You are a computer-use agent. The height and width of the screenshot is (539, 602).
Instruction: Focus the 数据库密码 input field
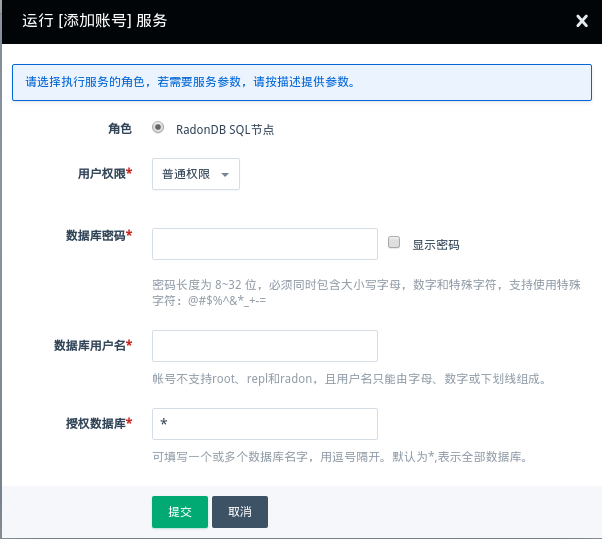click(264, 243)
